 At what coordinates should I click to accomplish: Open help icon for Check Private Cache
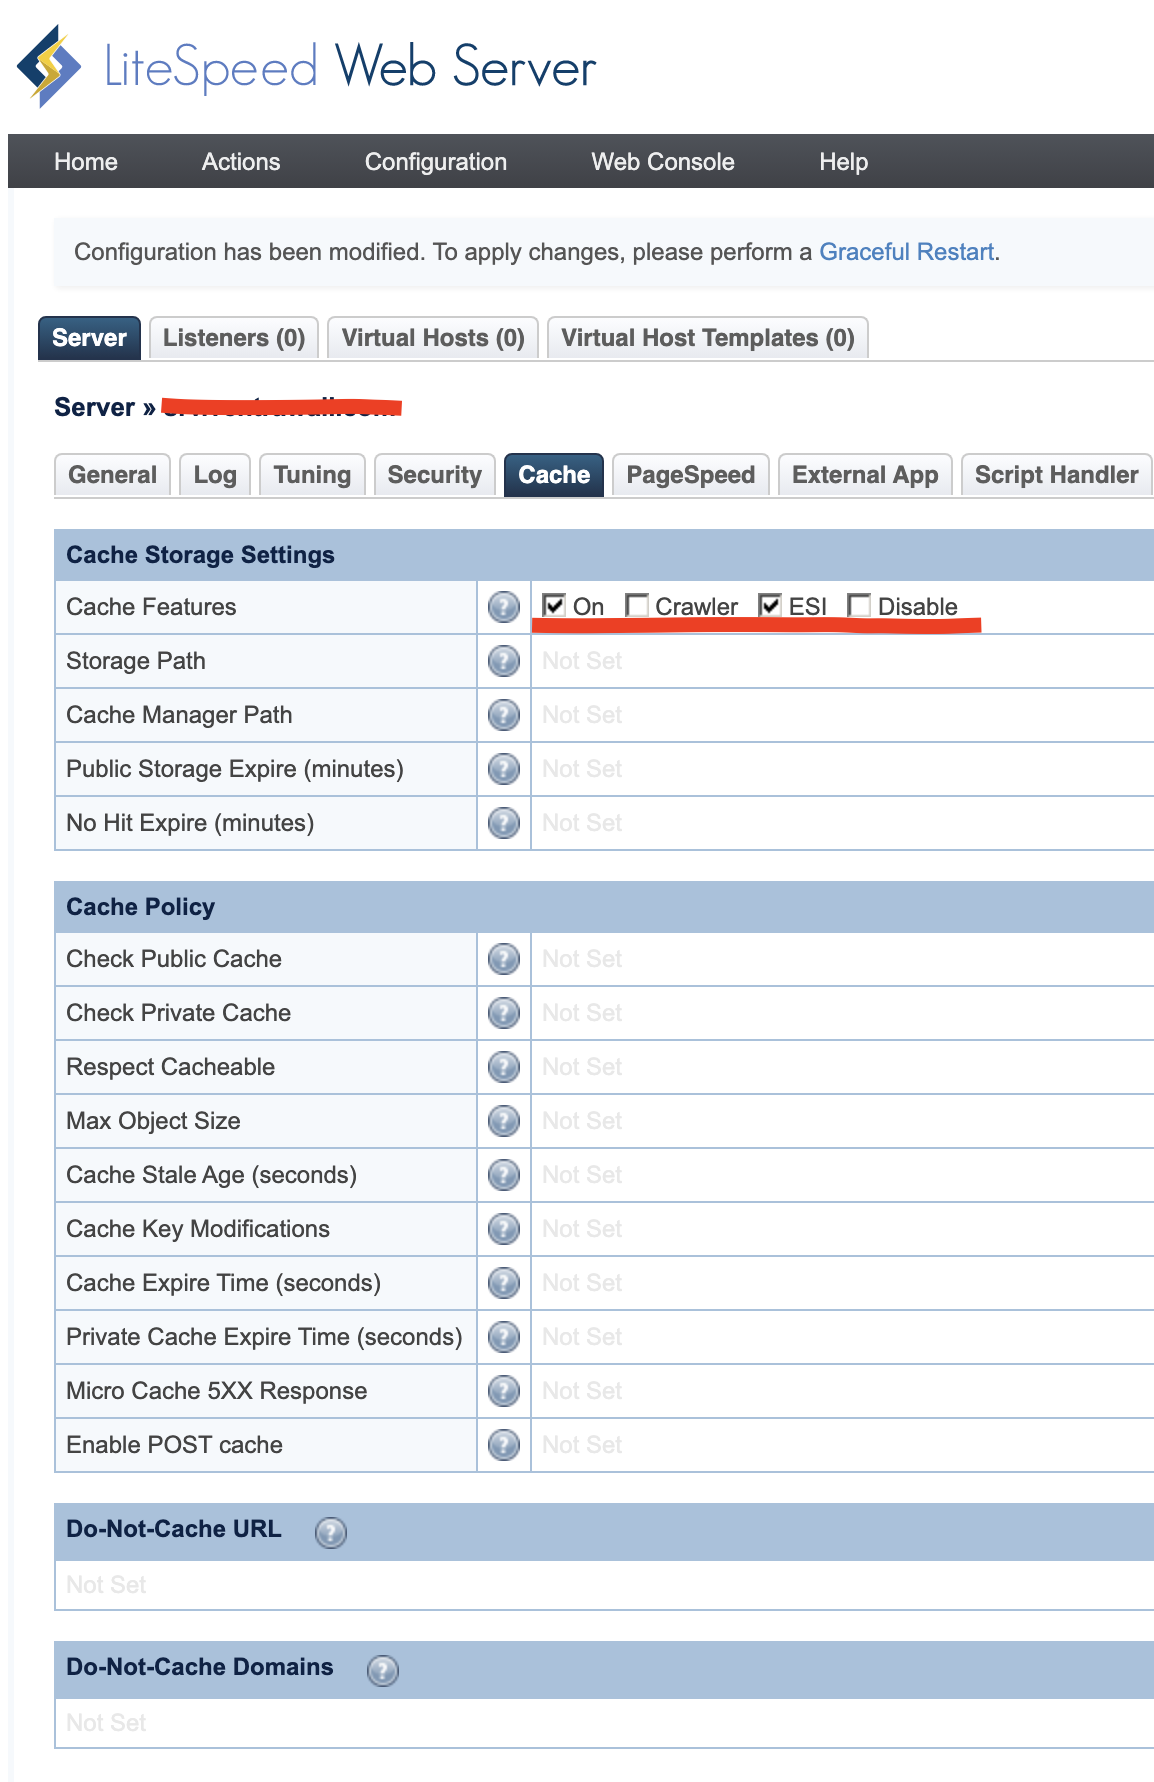504,1013
